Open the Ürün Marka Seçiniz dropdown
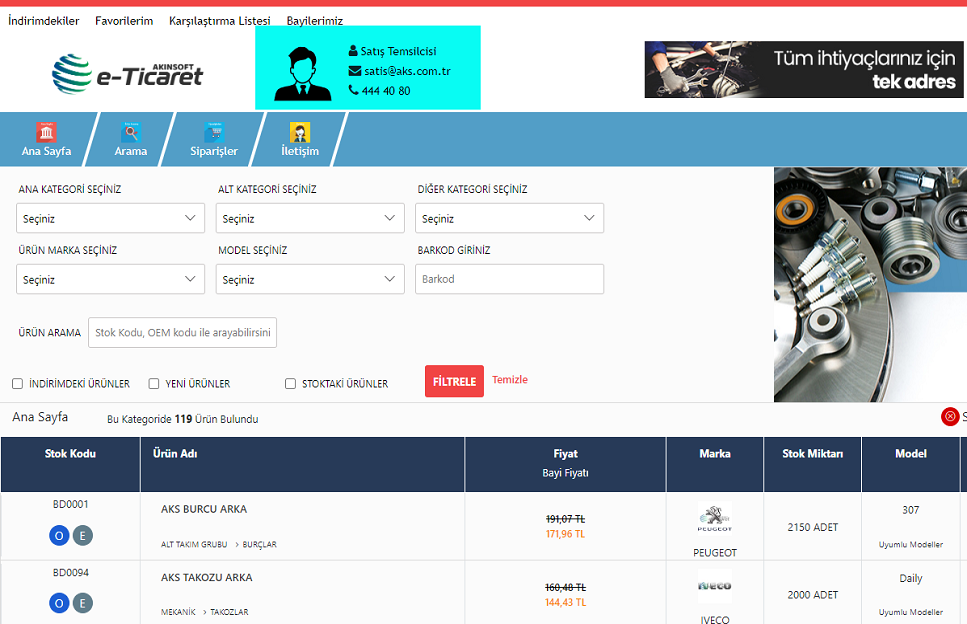 [110, 280]
